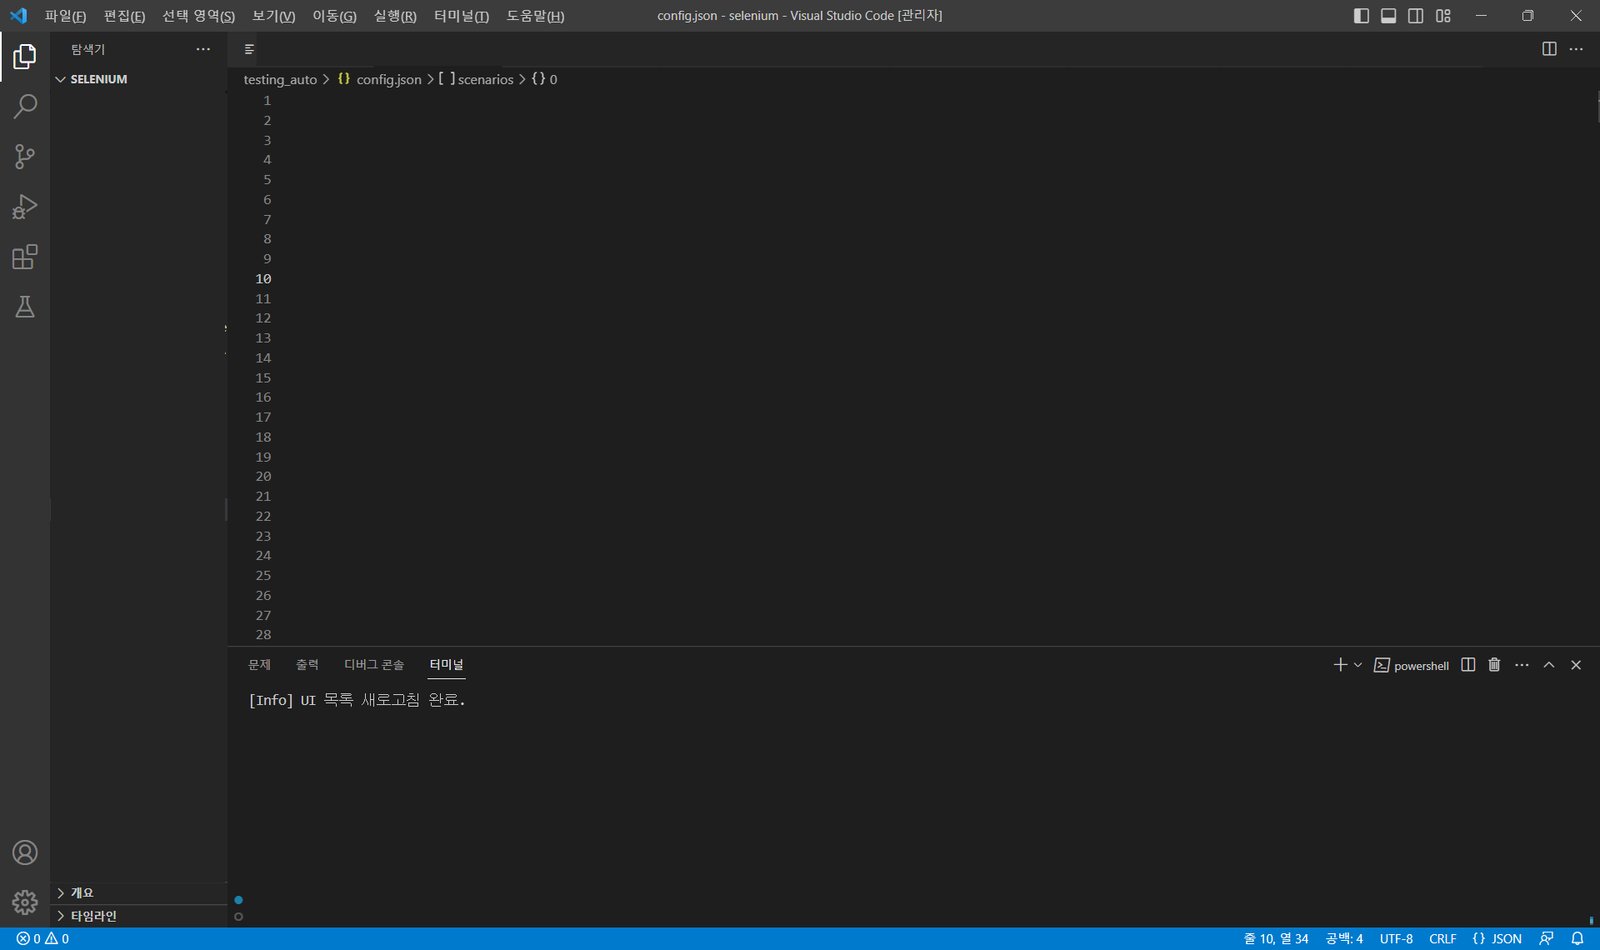Viewport: 1600px width, 950px height.
Task: Open Explorer views and more actions ellipsis
Action: (x=203, y=49)
